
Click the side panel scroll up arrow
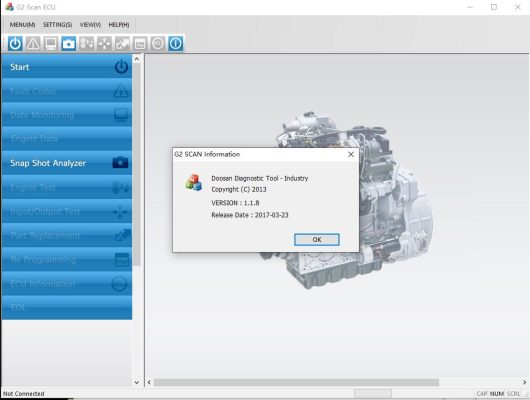[x=137, y=59]
